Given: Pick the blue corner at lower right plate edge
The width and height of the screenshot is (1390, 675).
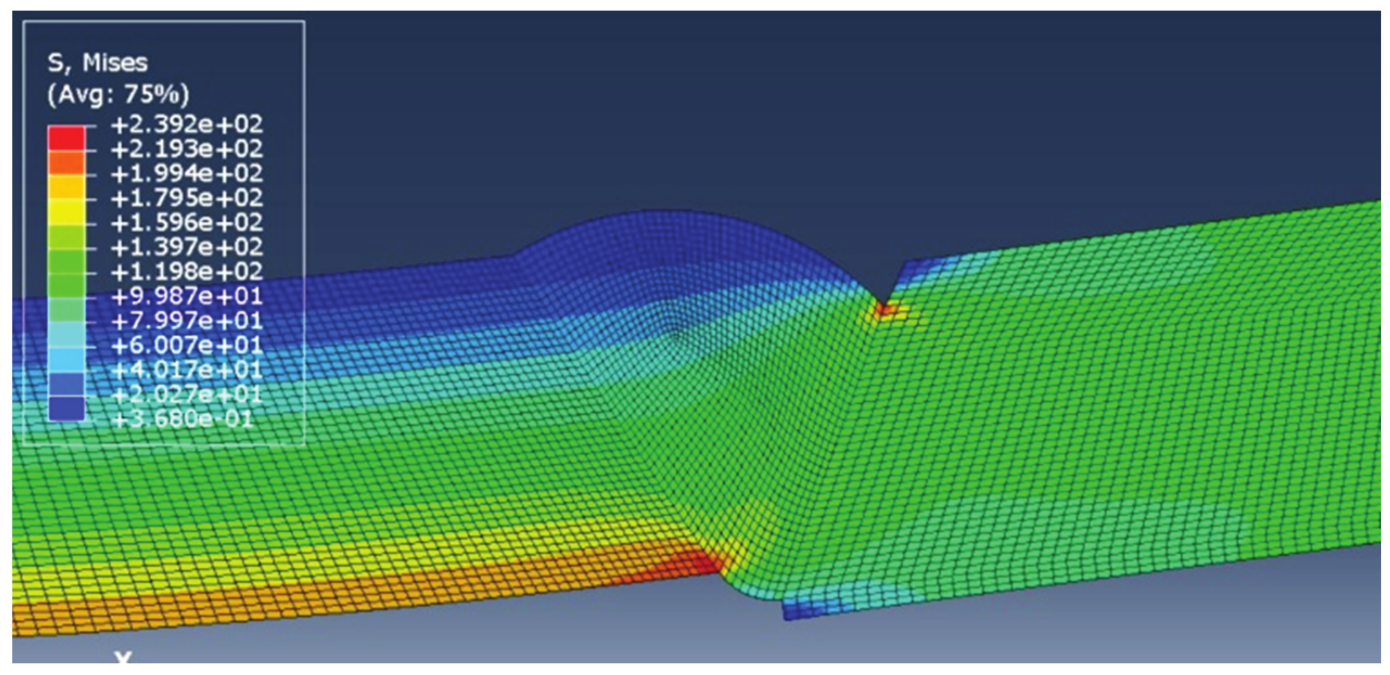Looking at the screenshot, I should click(x=795, y=607).
